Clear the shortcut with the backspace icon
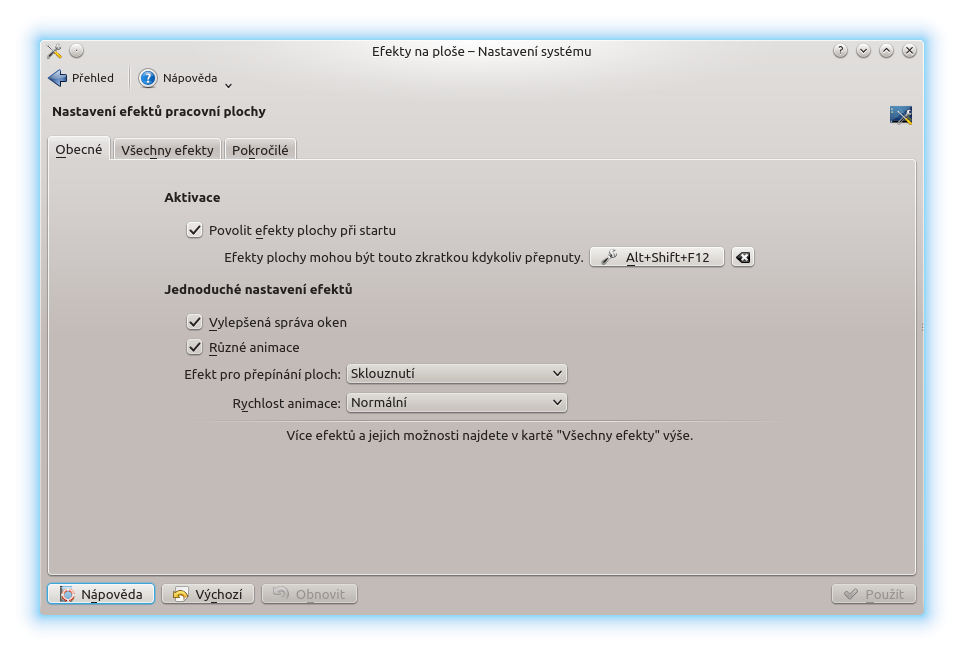The width and height of the screenshot is (964, 655). [743, 257]
